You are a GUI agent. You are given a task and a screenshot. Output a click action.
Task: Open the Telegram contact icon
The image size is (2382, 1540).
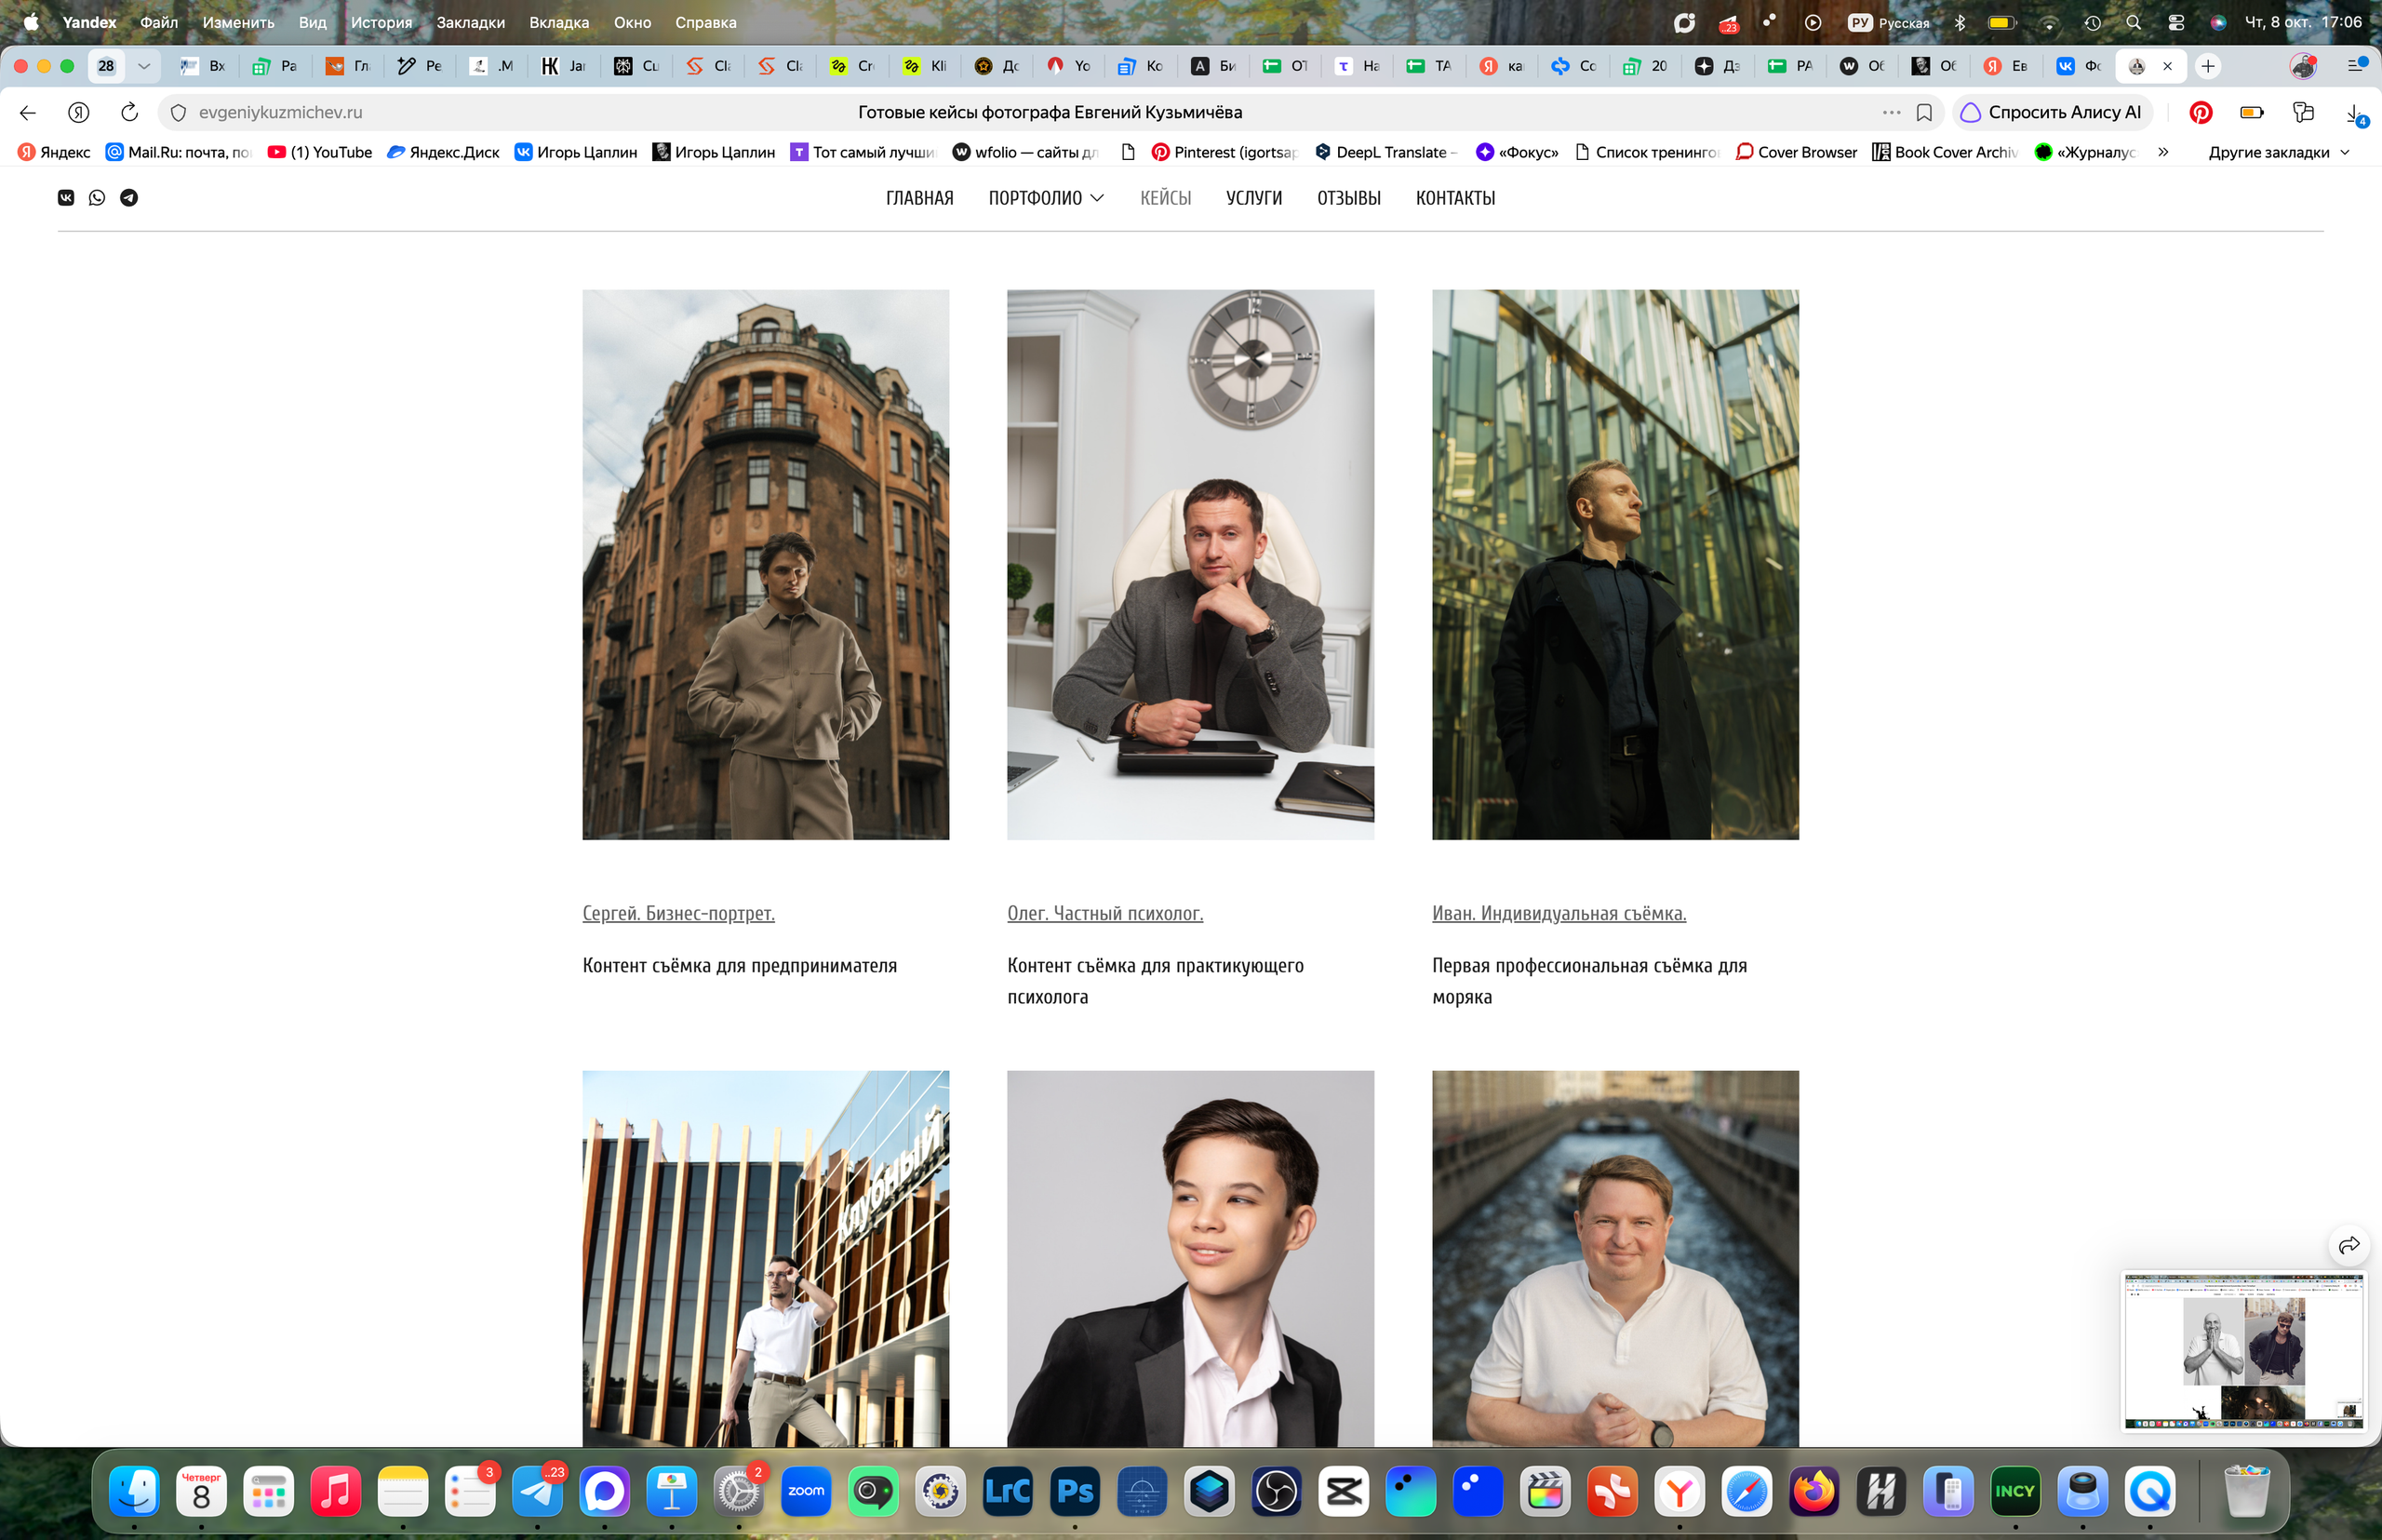129,197
